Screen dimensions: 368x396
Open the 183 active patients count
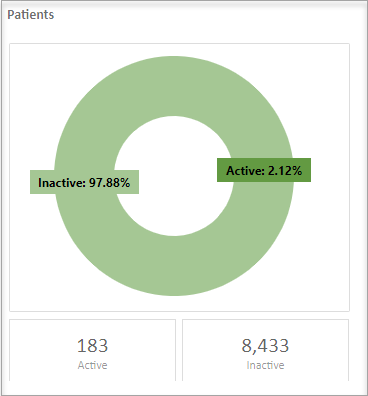click(x=92, y=346)
